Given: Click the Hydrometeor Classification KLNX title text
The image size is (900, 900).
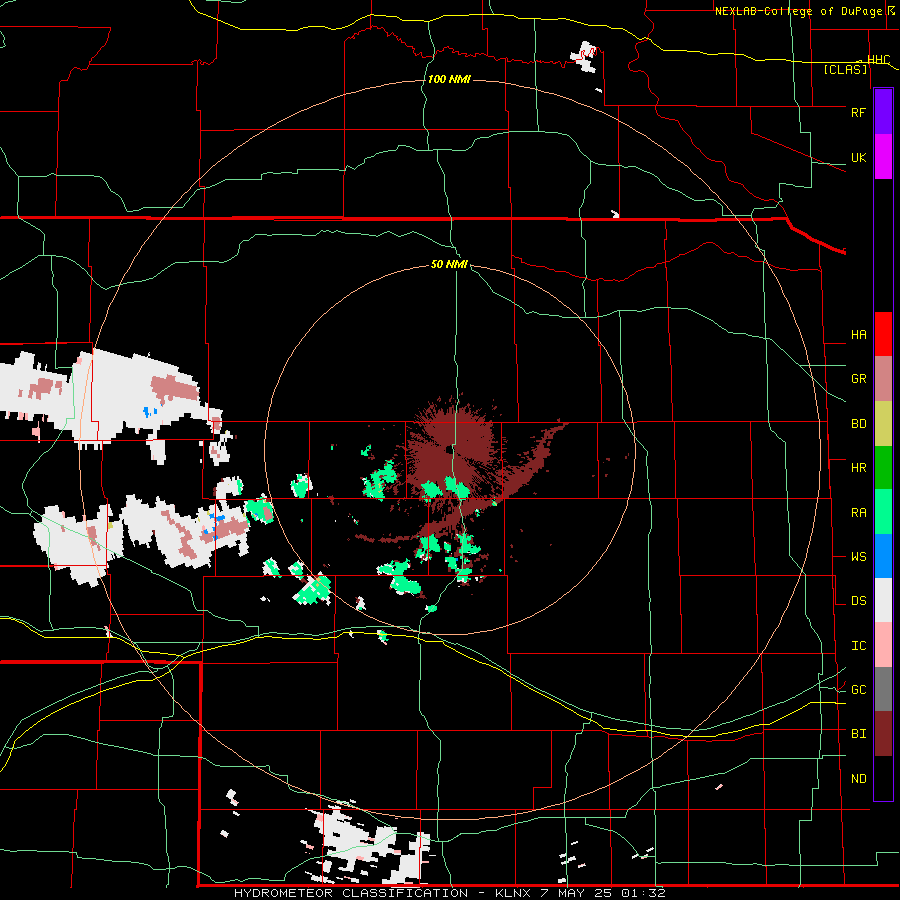Looking at the screenshot, I should [449, 893].
